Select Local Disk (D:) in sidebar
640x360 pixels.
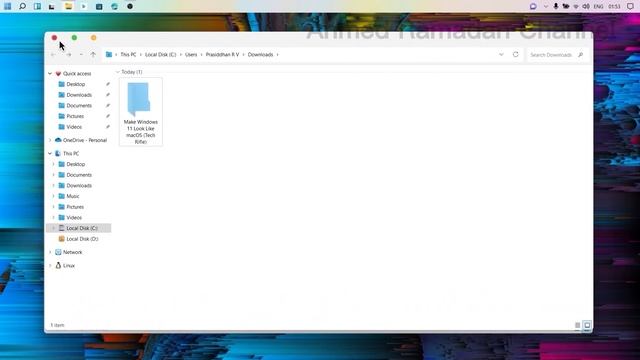point(82,239)
